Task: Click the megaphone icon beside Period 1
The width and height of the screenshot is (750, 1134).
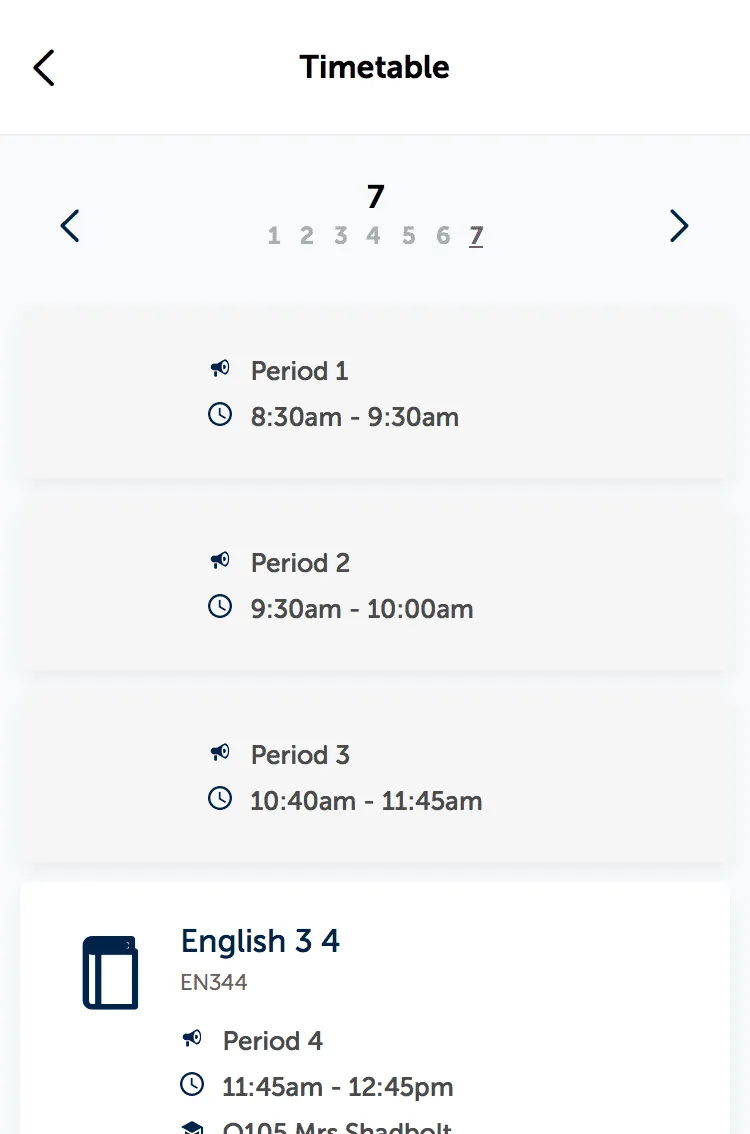Action: (x=220, y=369)
